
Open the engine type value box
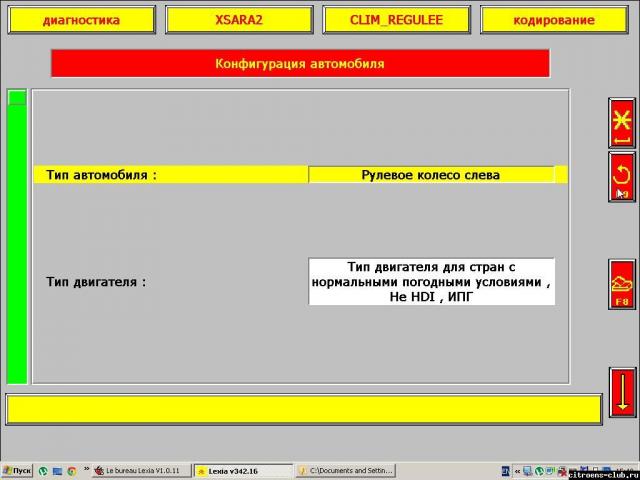[x=430, y=282]
